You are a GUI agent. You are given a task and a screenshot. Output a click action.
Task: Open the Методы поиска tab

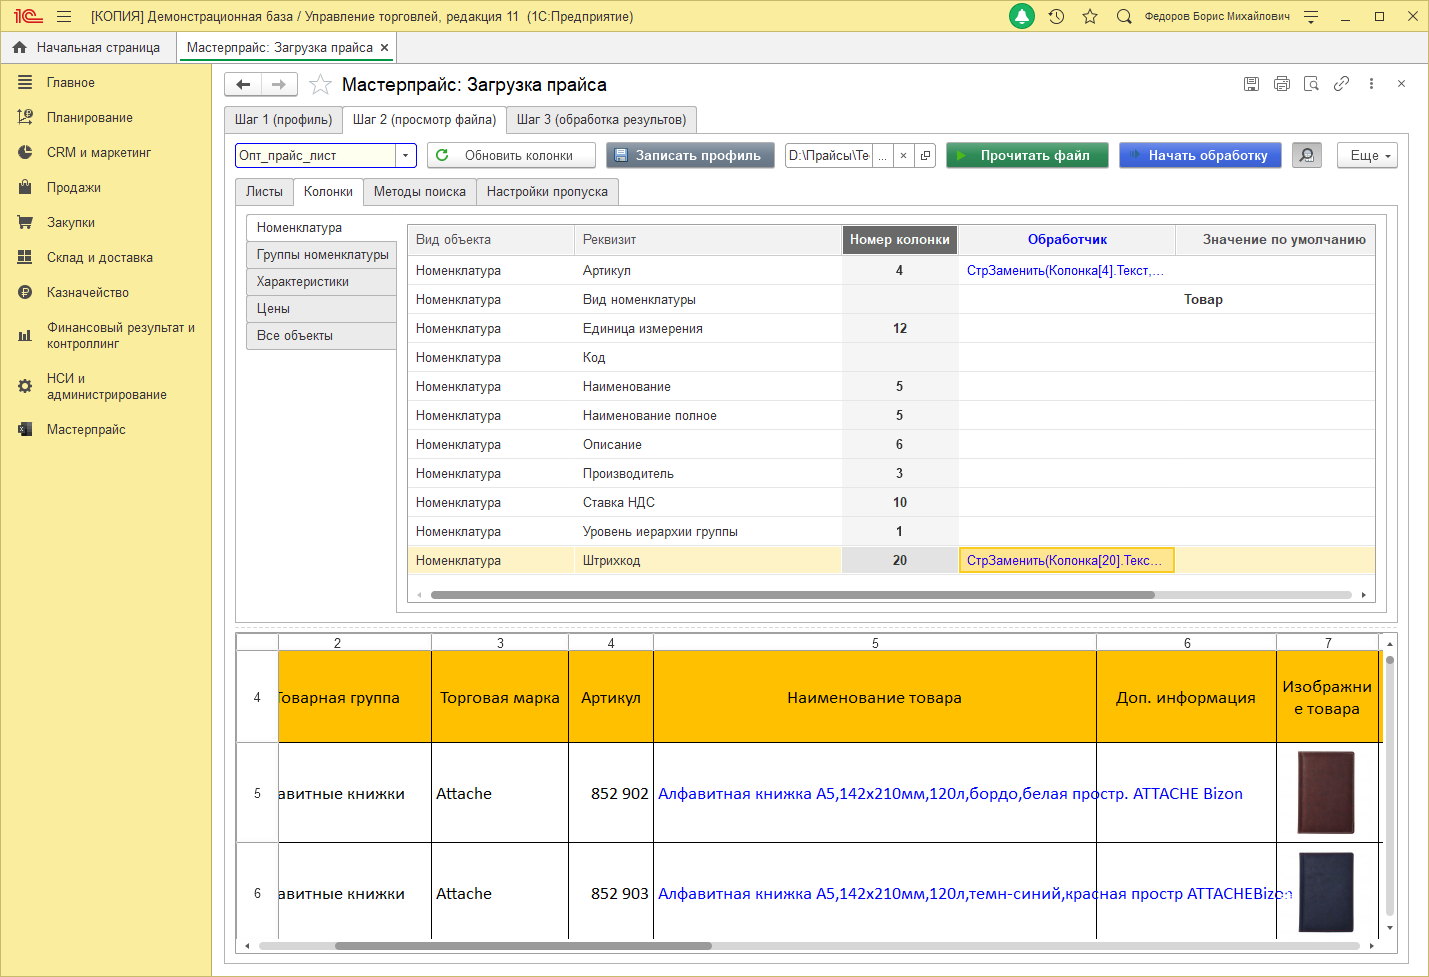(419, 191)
